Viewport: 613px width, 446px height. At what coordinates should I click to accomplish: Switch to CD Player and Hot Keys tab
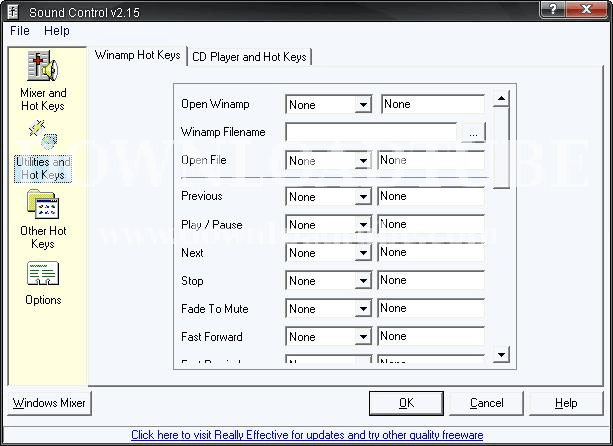point(249,57)
